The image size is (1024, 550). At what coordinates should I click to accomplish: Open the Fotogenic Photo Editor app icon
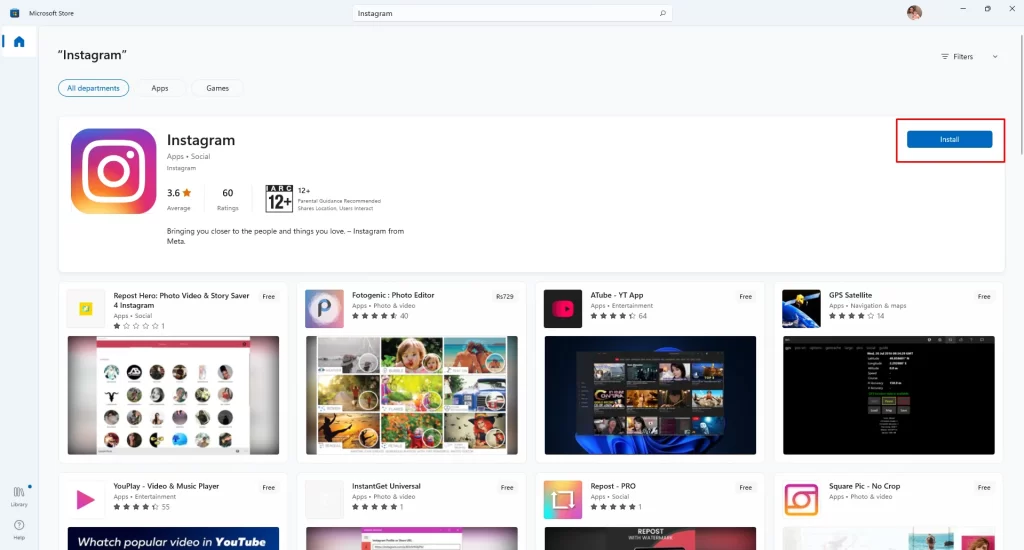click(x=324, y=309)
